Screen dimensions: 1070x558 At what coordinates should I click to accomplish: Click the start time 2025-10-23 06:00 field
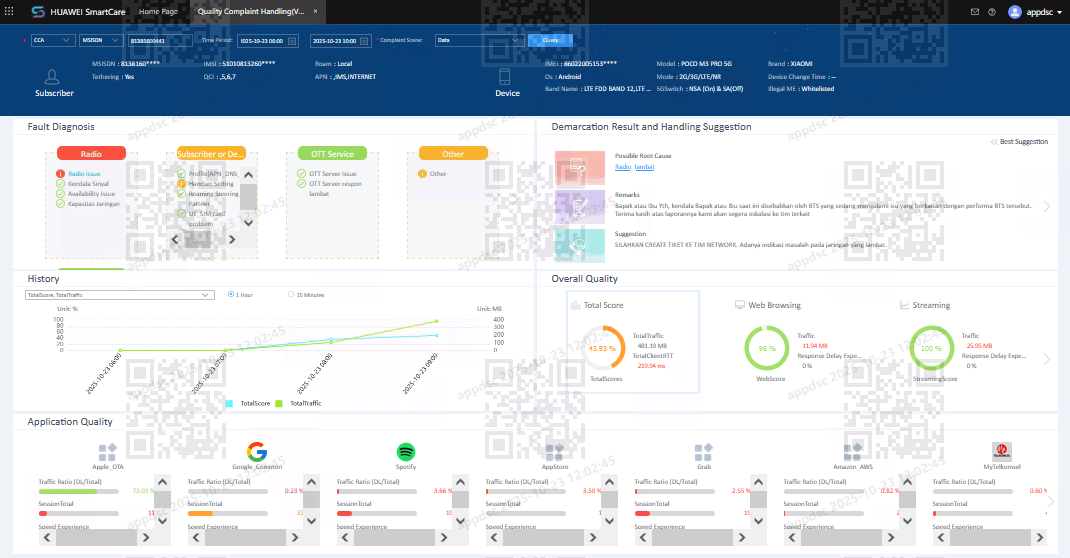tap(268, 41)
